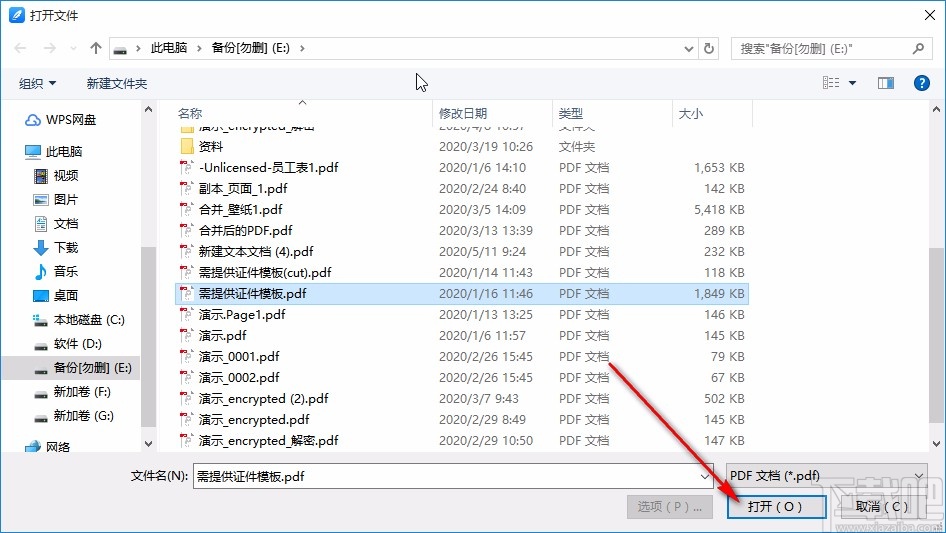Select 演示_0001.pdf file

[x=462, y=357]
